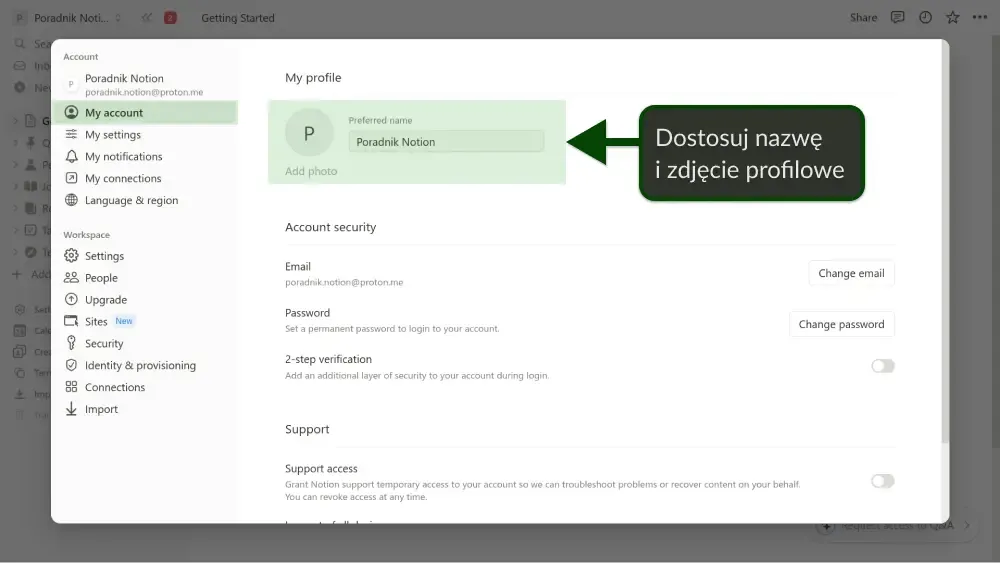The height and width of the screenshot is (563, 1000).
Task: Open Language & region section
Action: coord(145,200)
